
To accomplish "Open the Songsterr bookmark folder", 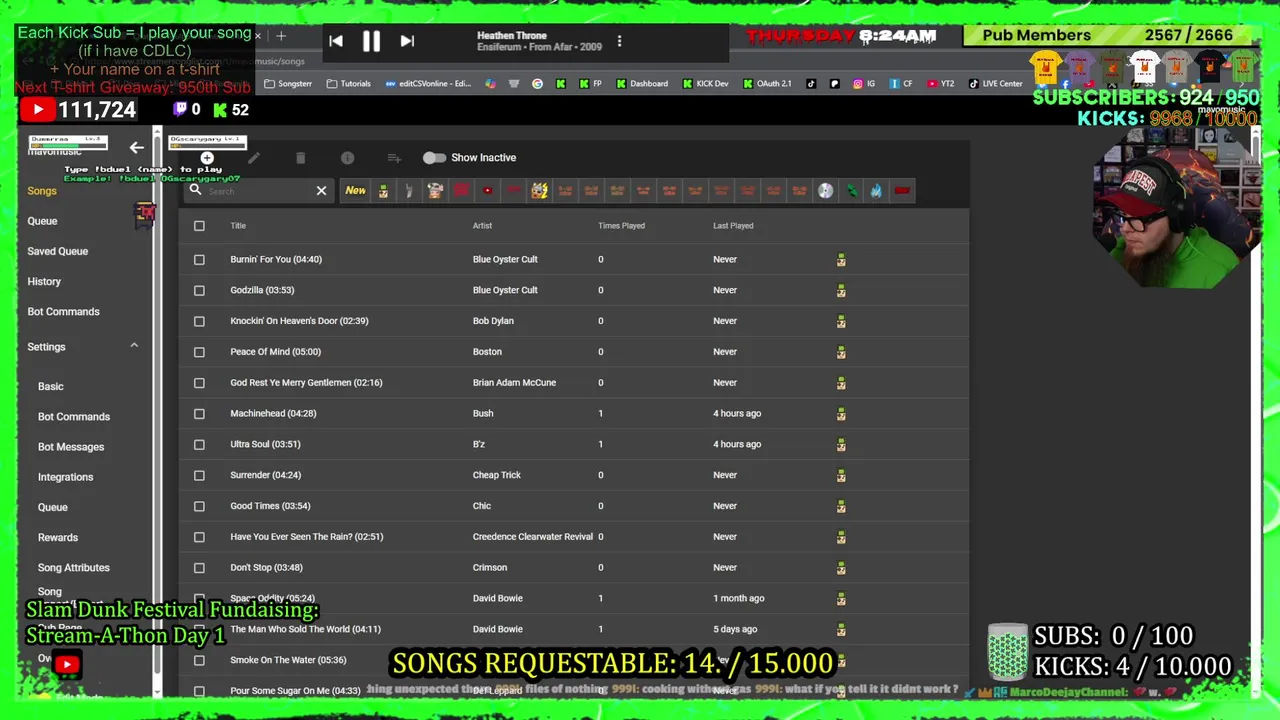I will click(288, 84).
